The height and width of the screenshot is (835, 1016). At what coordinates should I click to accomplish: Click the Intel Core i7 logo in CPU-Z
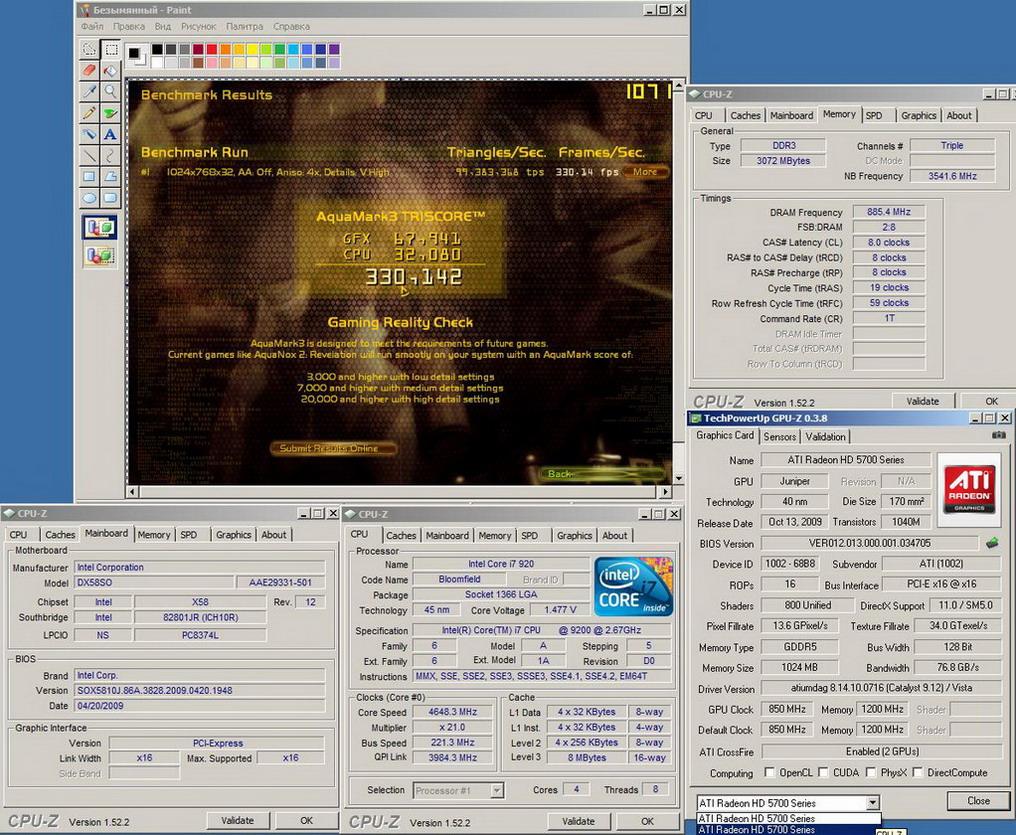point(633,586)
